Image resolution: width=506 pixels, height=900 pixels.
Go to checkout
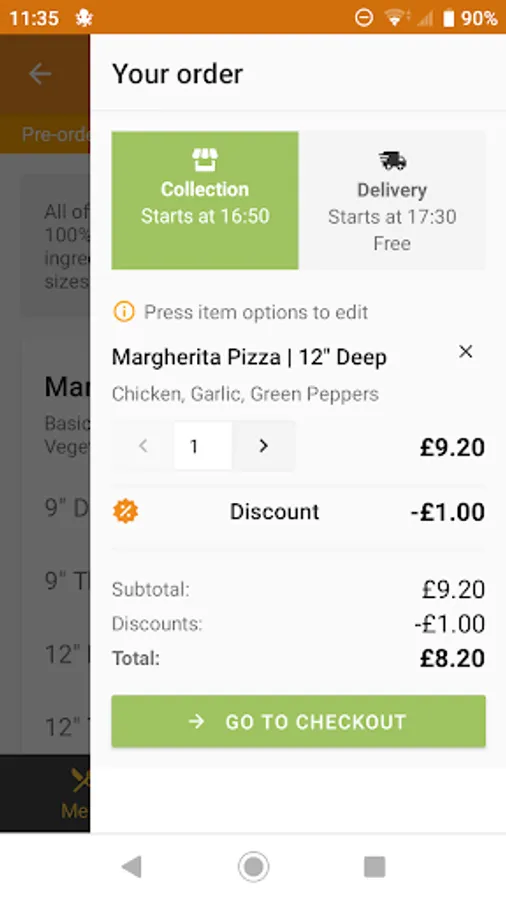click(298, 721)
